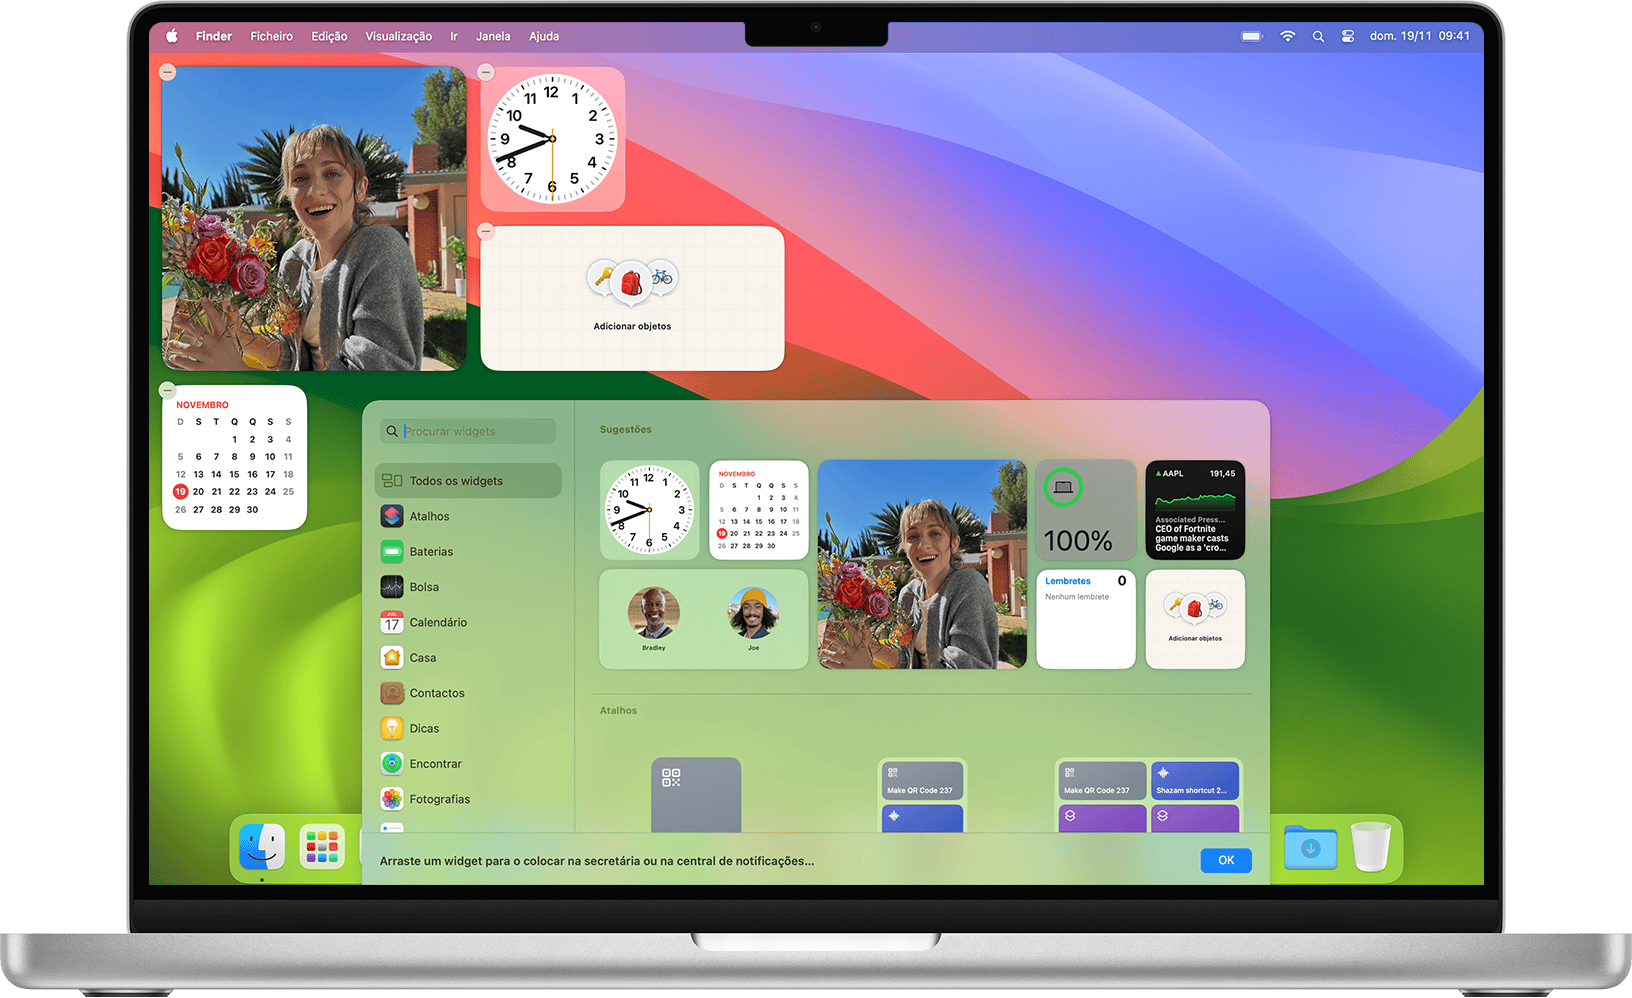The image size is (1632, 998).
Task: Add the suggested clock widget
Action: coord(649,510)
